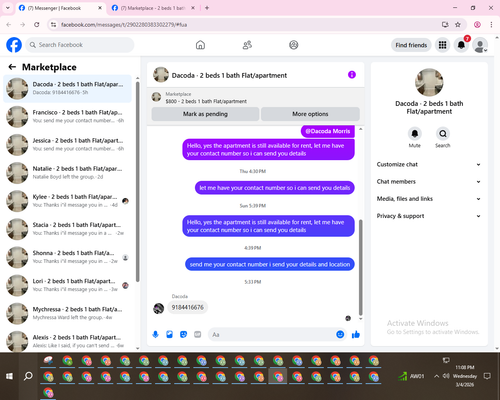Expand Media, files and links section
500x400 pixels.
[x=429, y=199]
